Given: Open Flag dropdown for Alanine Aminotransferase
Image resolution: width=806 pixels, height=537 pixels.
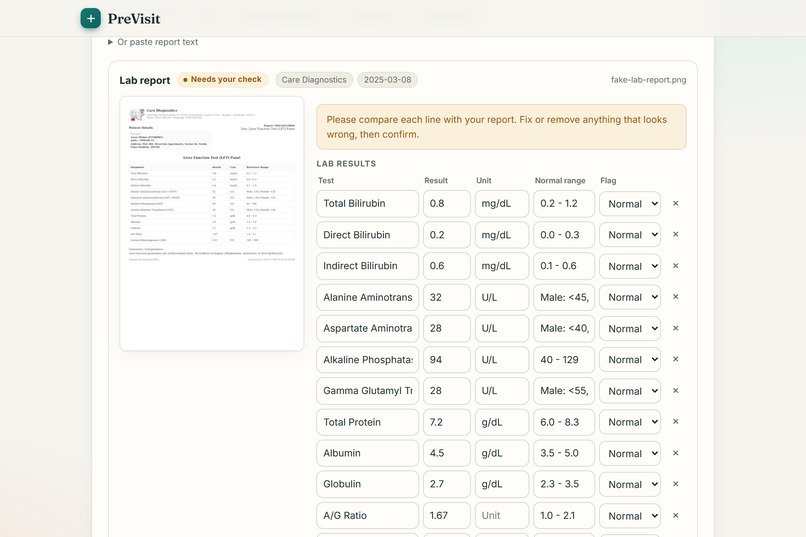Looking at the screenshot, I should pyautogui.click(x=630, y=298).
